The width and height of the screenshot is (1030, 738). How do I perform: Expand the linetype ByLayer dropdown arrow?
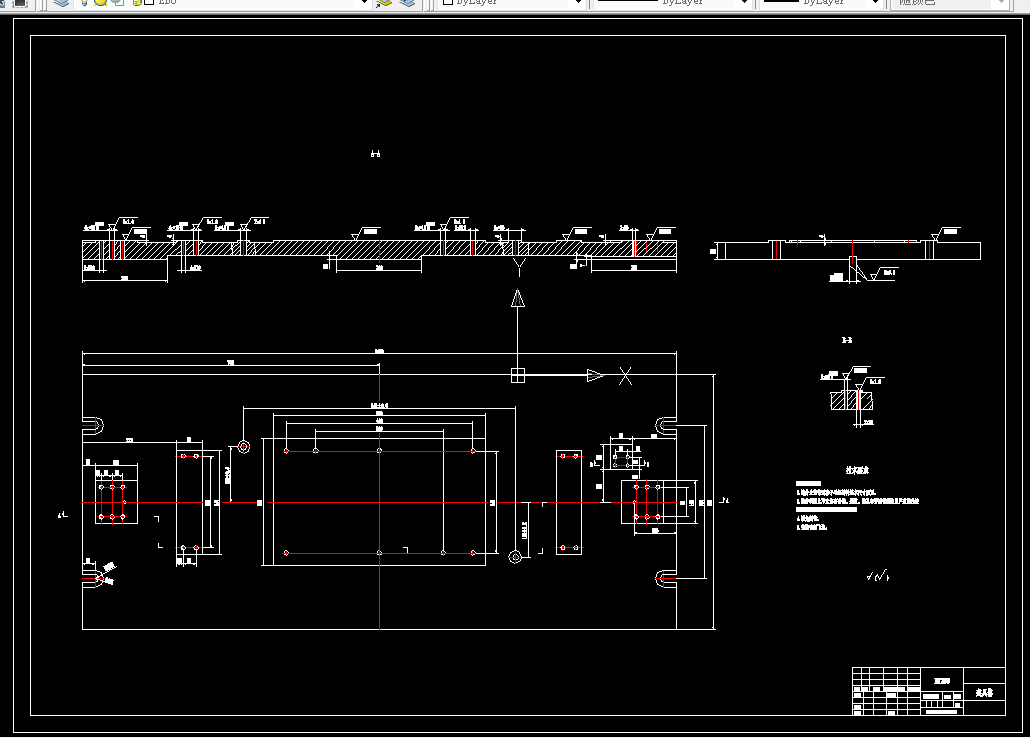(744, 3)
